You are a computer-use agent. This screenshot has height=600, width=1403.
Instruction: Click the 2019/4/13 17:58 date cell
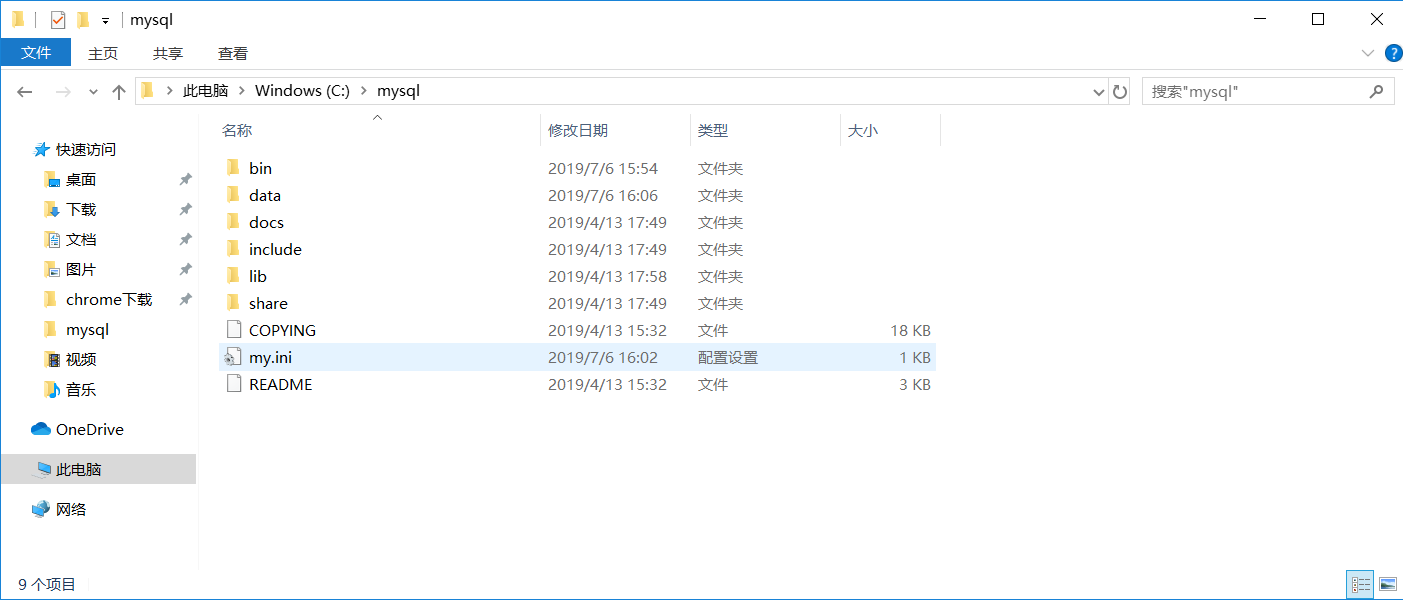(x=607, y=276)
